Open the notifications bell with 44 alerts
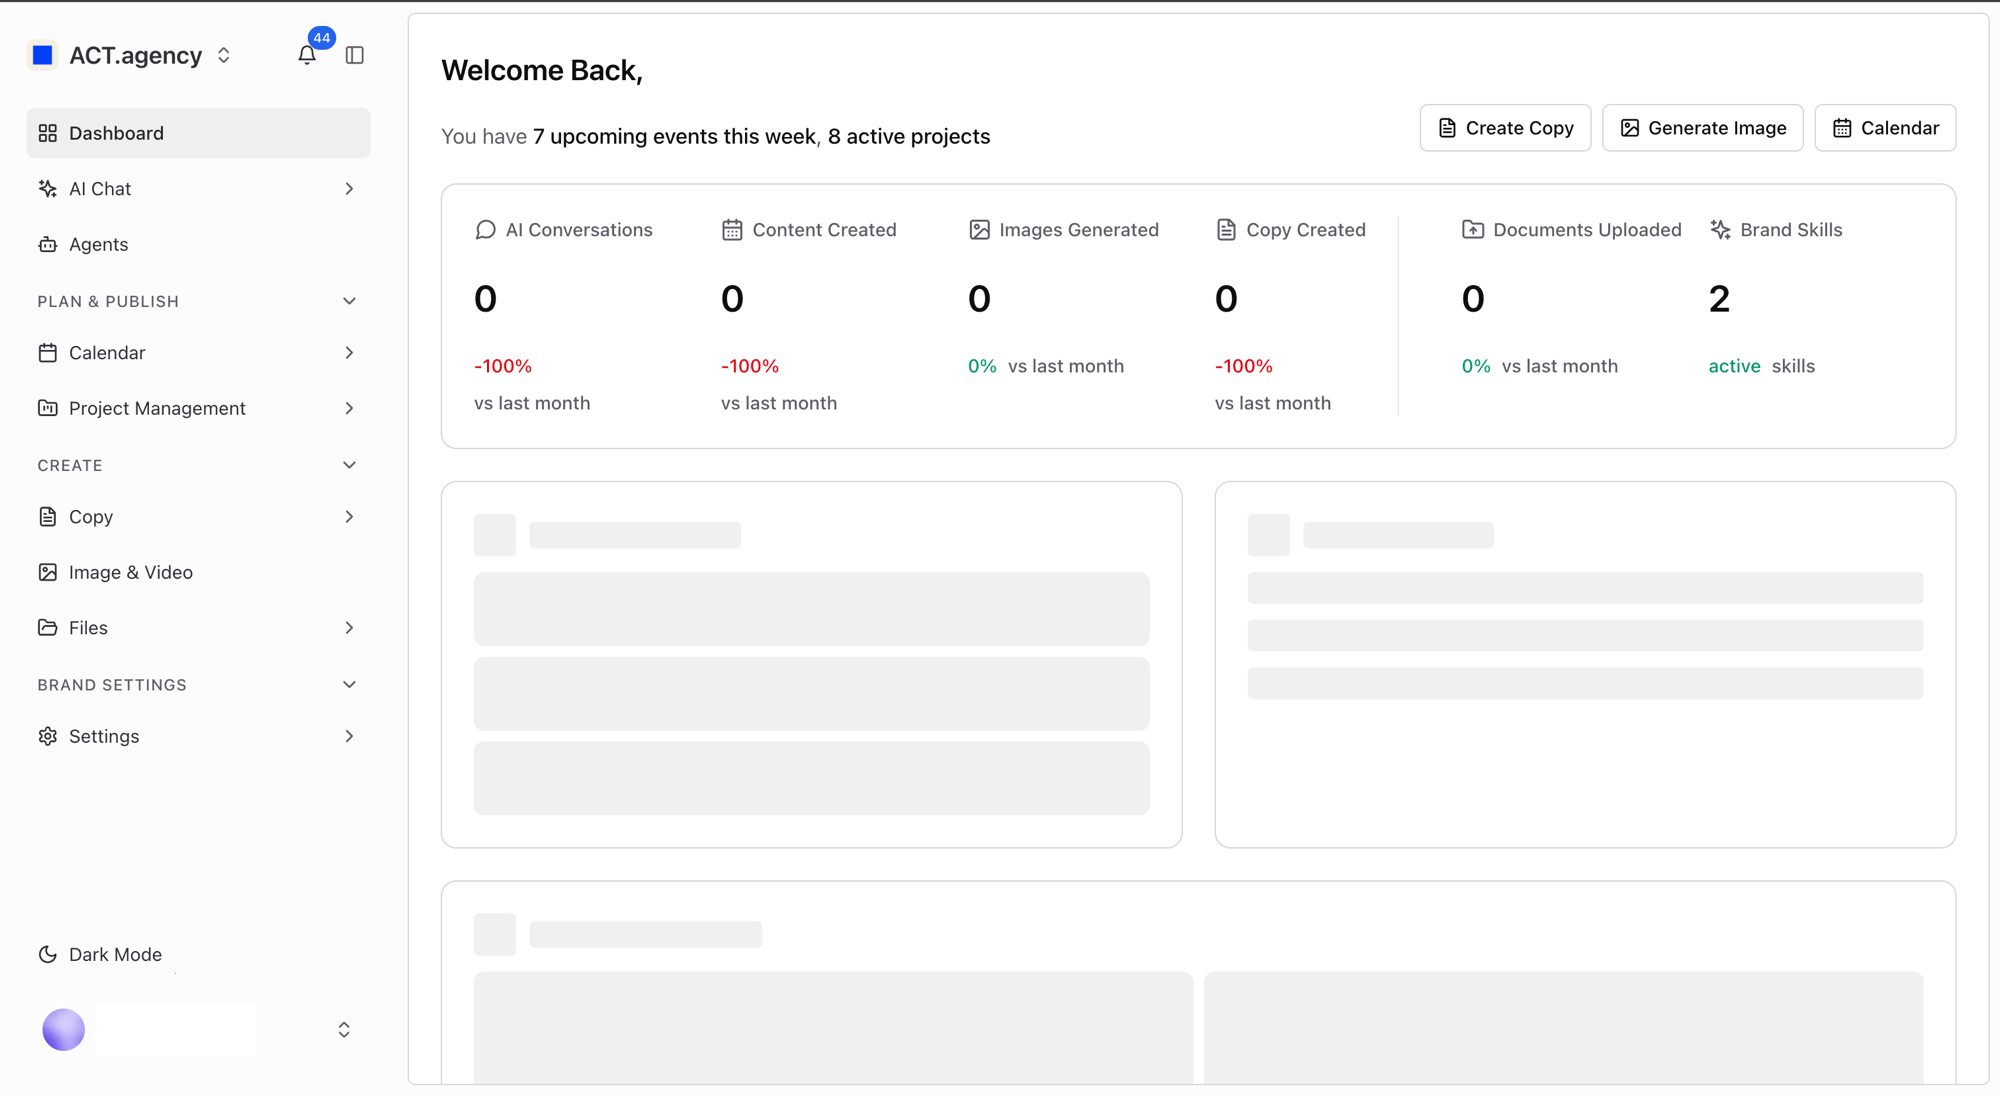 click(306, 55)
